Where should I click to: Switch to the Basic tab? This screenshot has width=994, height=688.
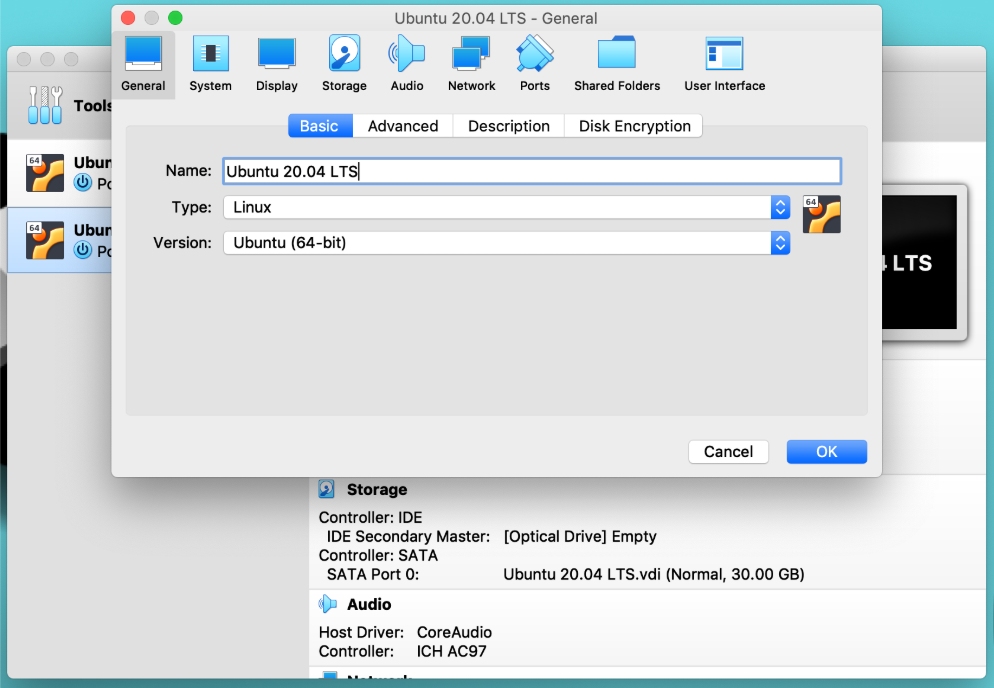(x=320, y=126)
